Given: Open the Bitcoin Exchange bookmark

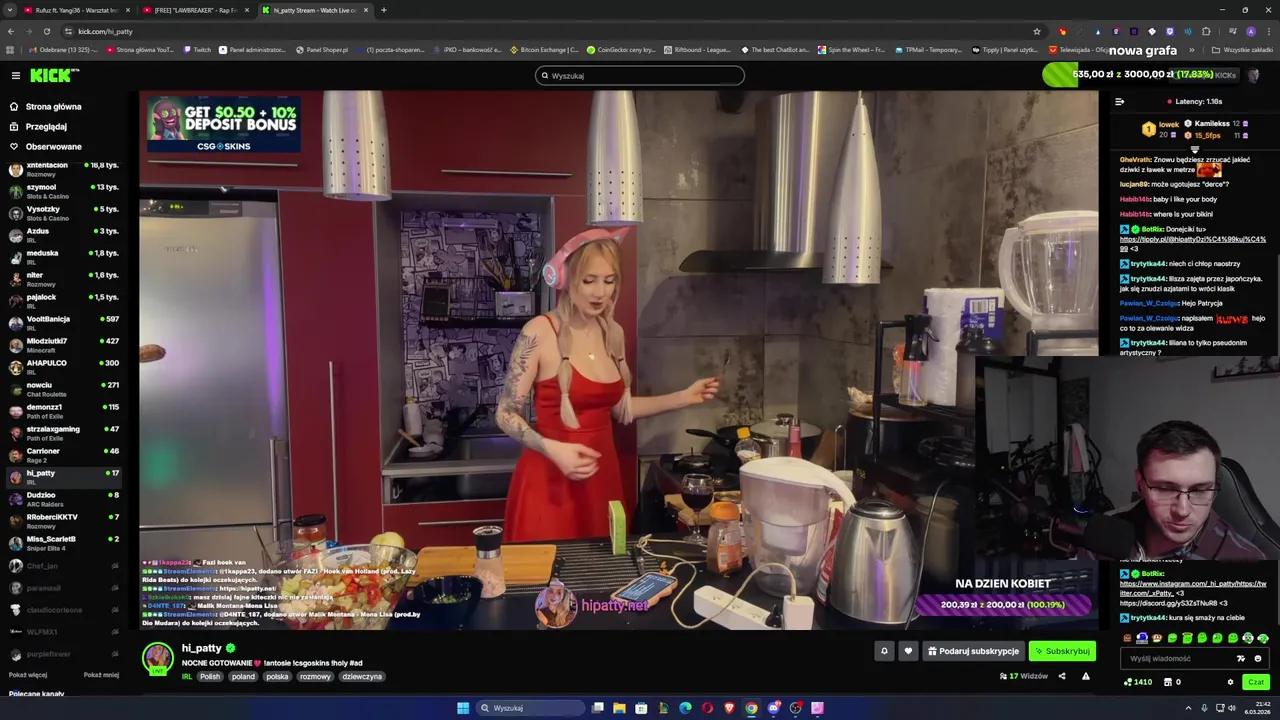Looking at the screenshot, I should 544,50.
